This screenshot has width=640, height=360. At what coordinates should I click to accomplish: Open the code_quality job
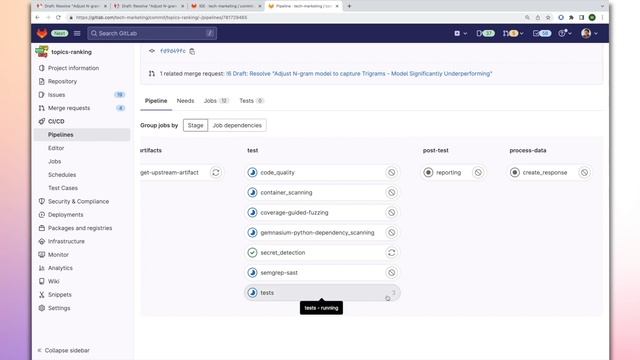(277, 173)
